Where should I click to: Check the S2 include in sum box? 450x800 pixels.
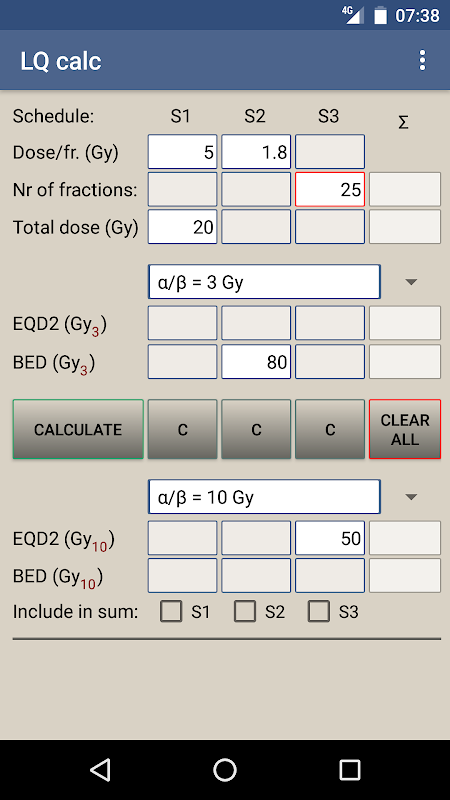pos(245,611)
